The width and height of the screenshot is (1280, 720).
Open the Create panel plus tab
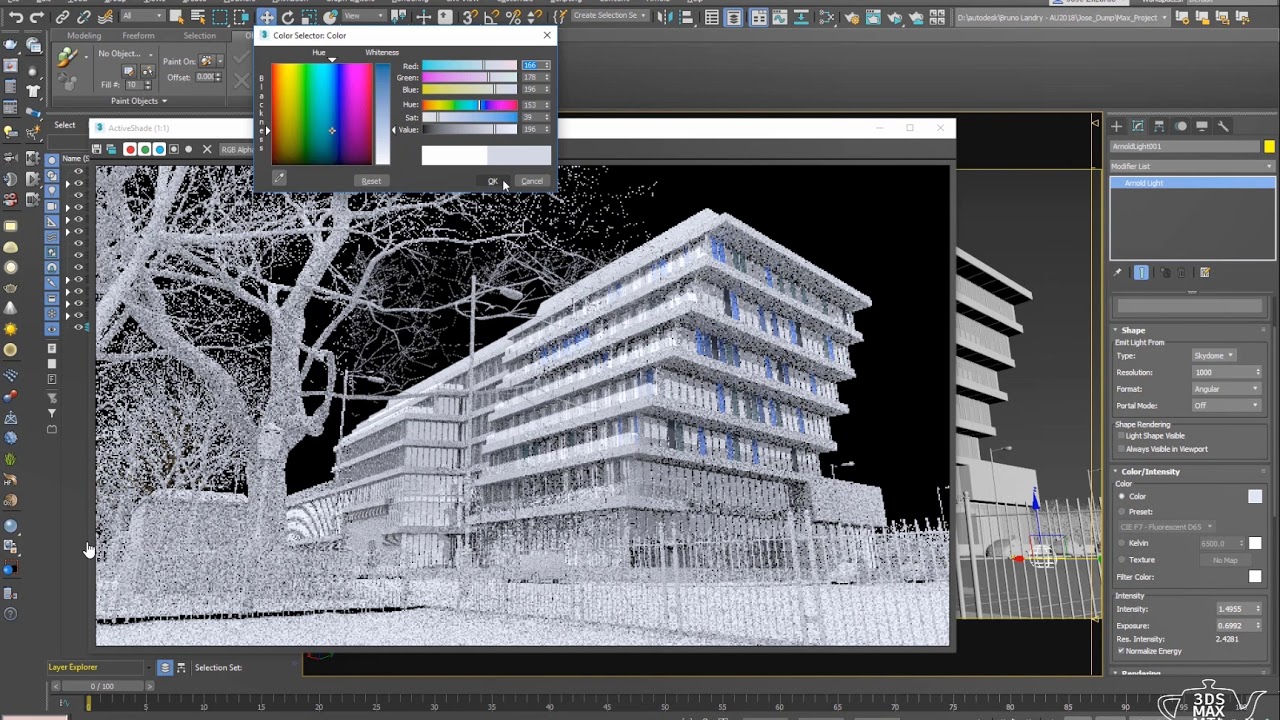point(1117,126)
